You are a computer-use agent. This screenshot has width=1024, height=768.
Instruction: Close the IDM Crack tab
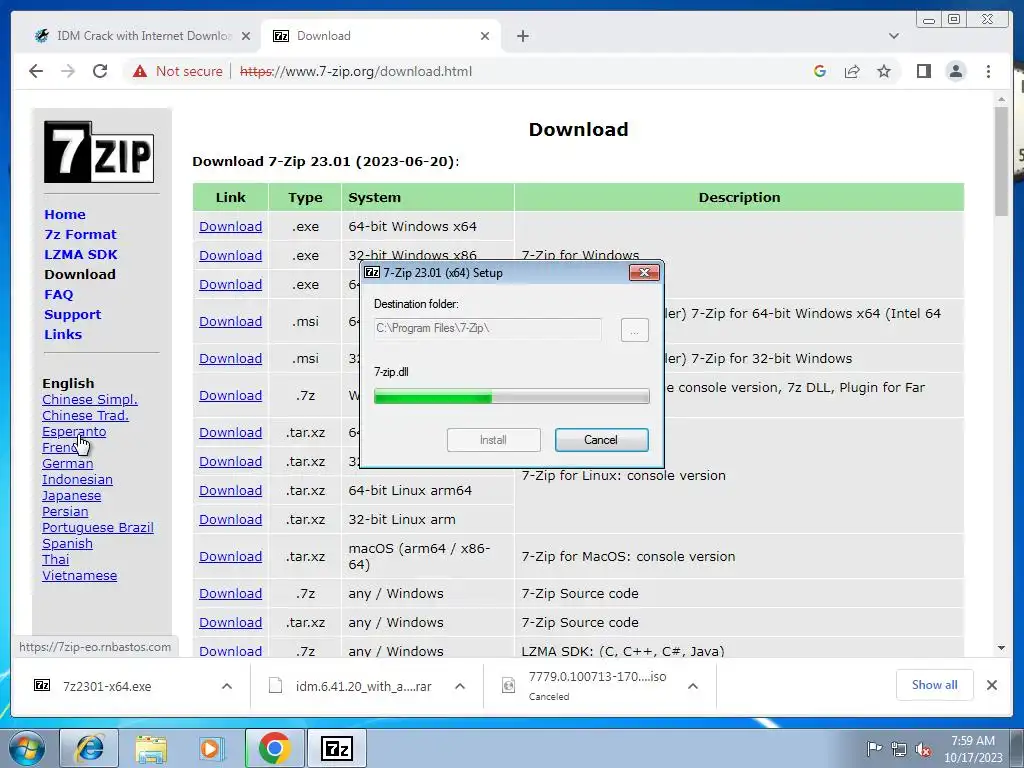pyautogui.click(x=246, y=36)
